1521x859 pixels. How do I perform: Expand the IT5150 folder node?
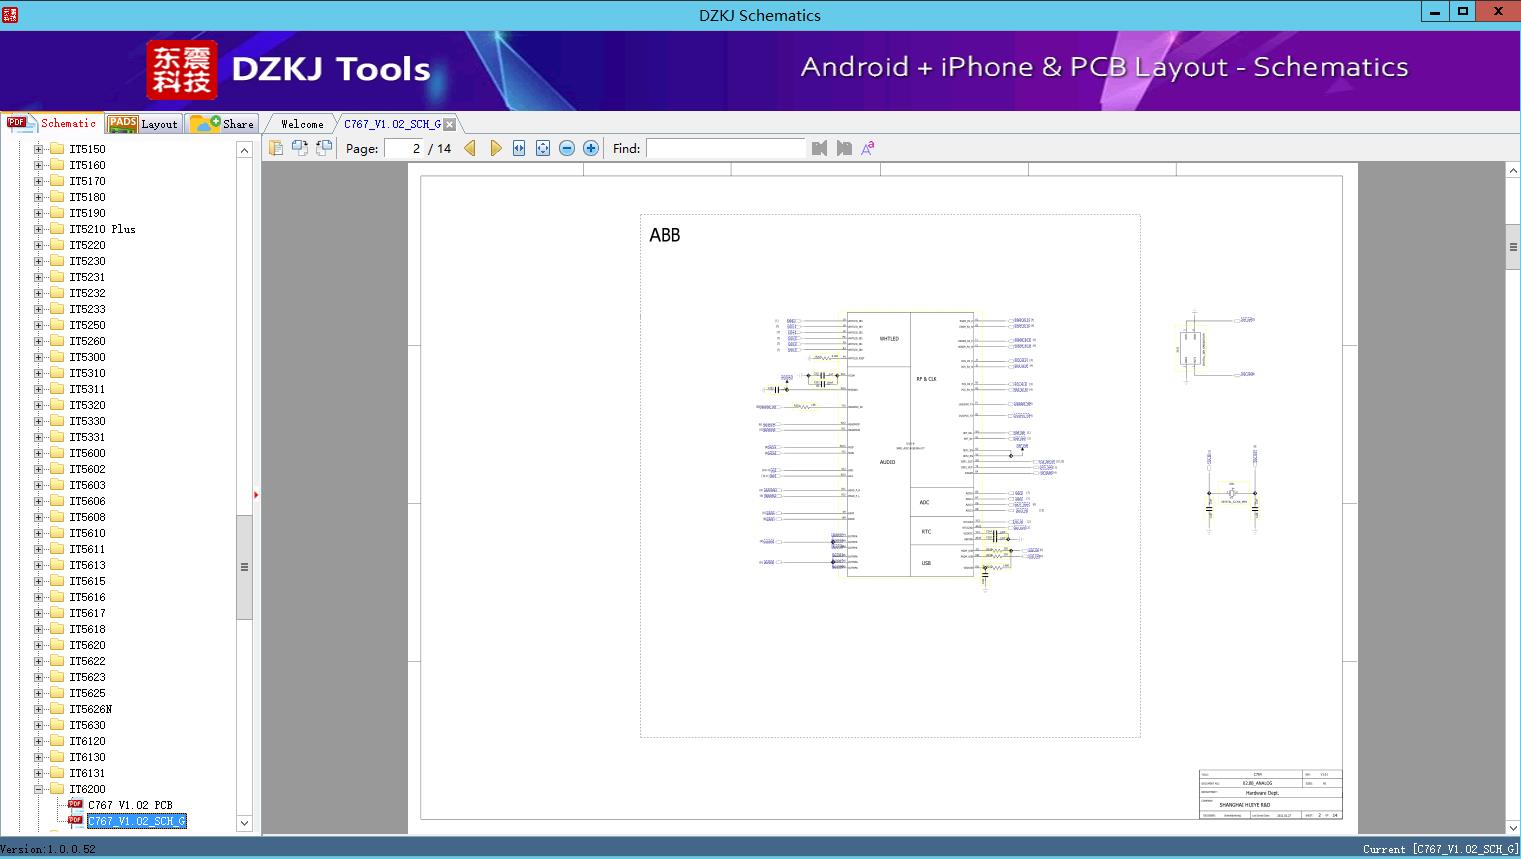click(38, 149)
